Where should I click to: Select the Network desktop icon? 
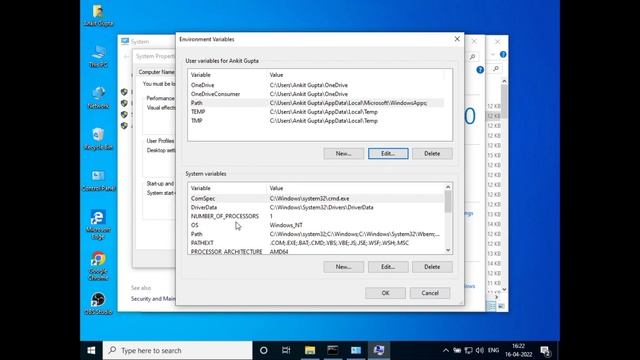click(x=98, y=98)
